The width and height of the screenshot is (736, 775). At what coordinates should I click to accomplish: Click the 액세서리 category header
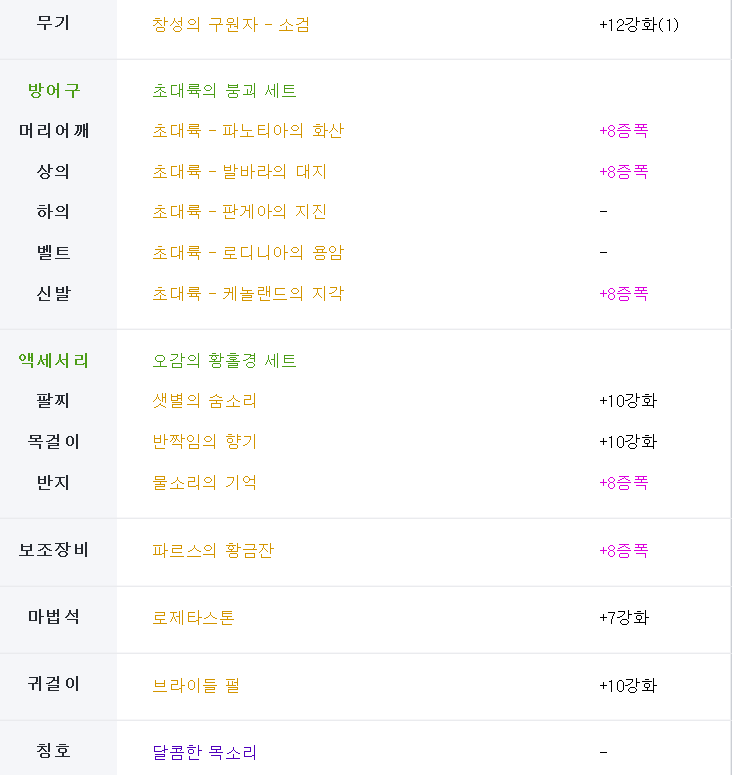tap(53, 360)
